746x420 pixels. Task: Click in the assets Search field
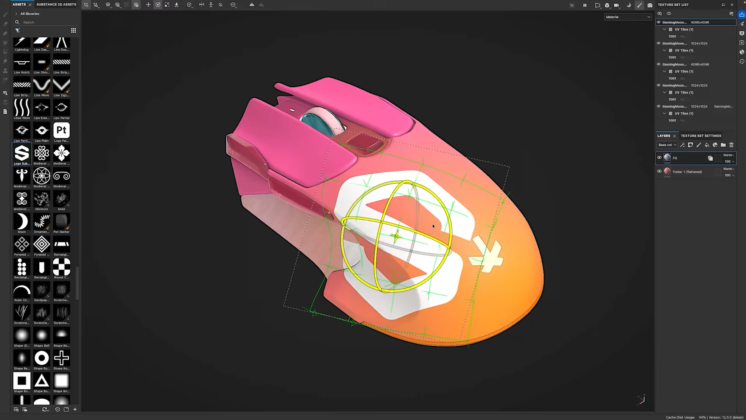(45, 22)
